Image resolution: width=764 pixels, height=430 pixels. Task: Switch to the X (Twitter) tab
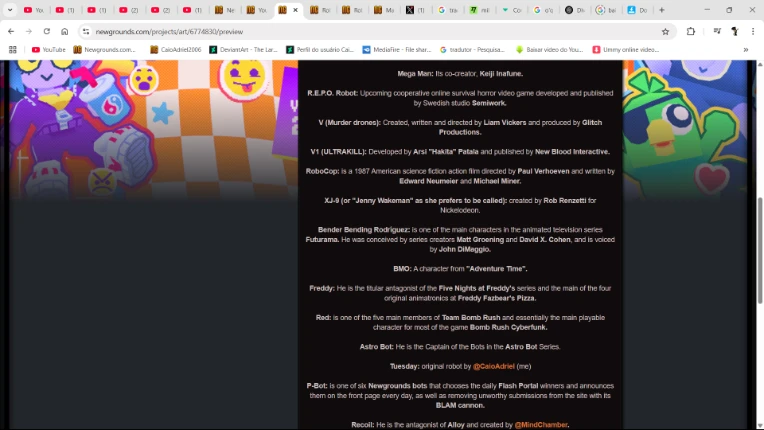[x=416, y=10]
